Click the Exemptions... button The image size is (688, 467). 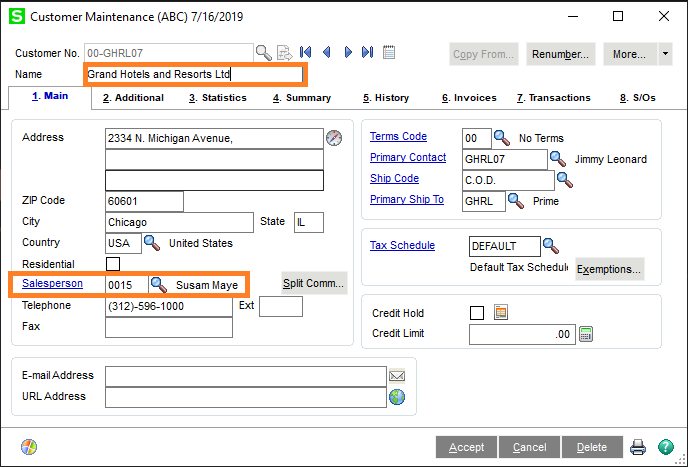click(x=609, y=269)
